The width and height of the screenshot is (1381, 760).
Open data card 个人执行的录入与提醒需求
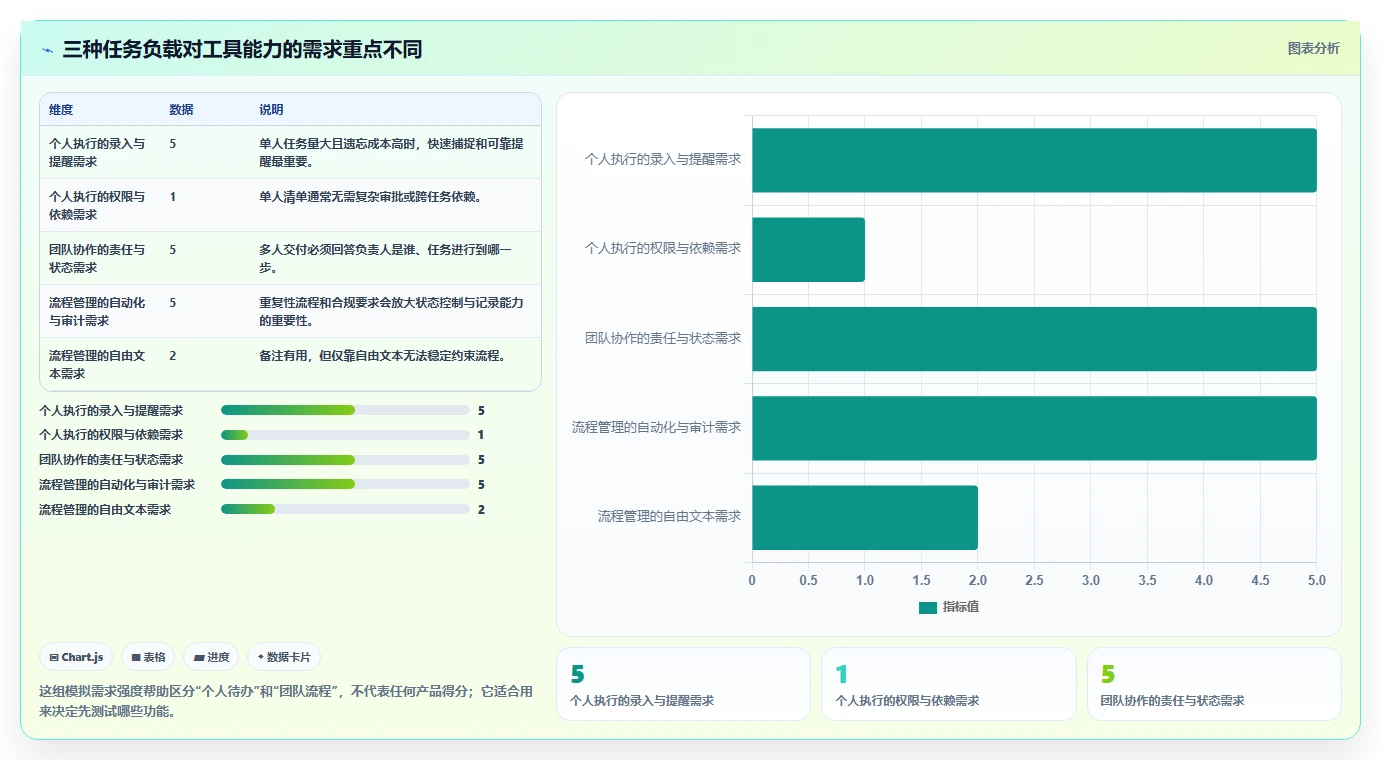(x=683, y=684)
